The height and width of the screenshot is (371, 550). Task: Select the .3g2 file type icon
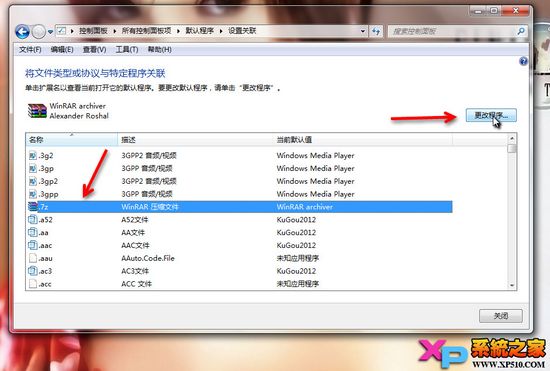(33, 155)
